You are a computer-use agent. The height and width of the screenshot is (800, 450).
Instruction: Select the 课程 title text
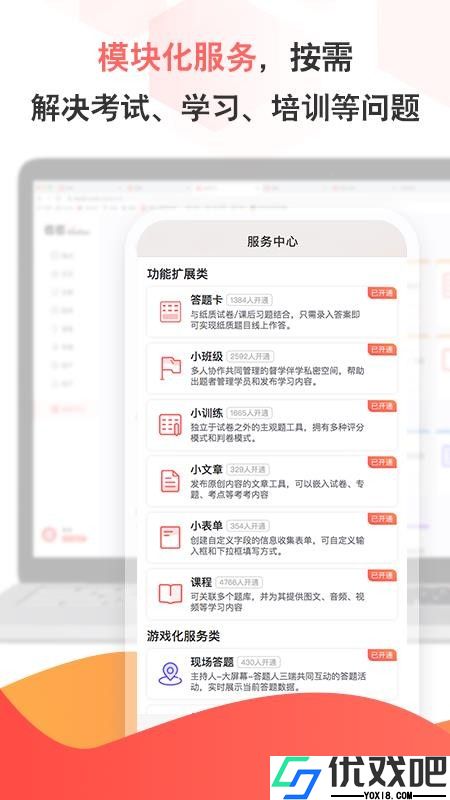[x=201, y=582]
